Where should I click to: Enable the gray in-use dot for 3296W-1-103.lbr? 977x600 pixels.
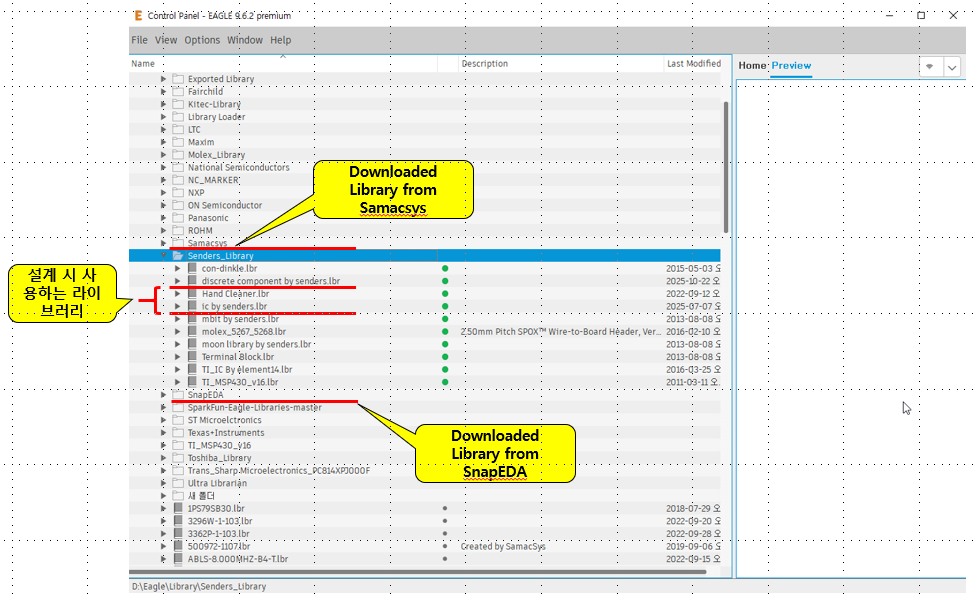445,521
